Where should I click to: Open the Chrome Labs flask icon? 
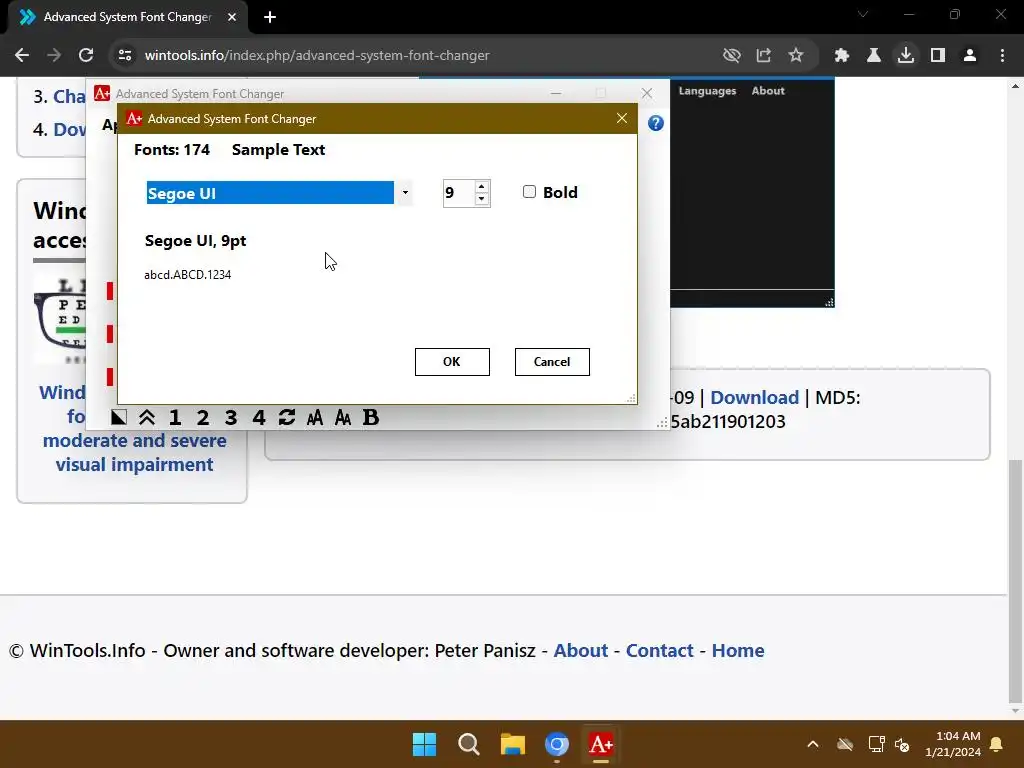point(874,55)
